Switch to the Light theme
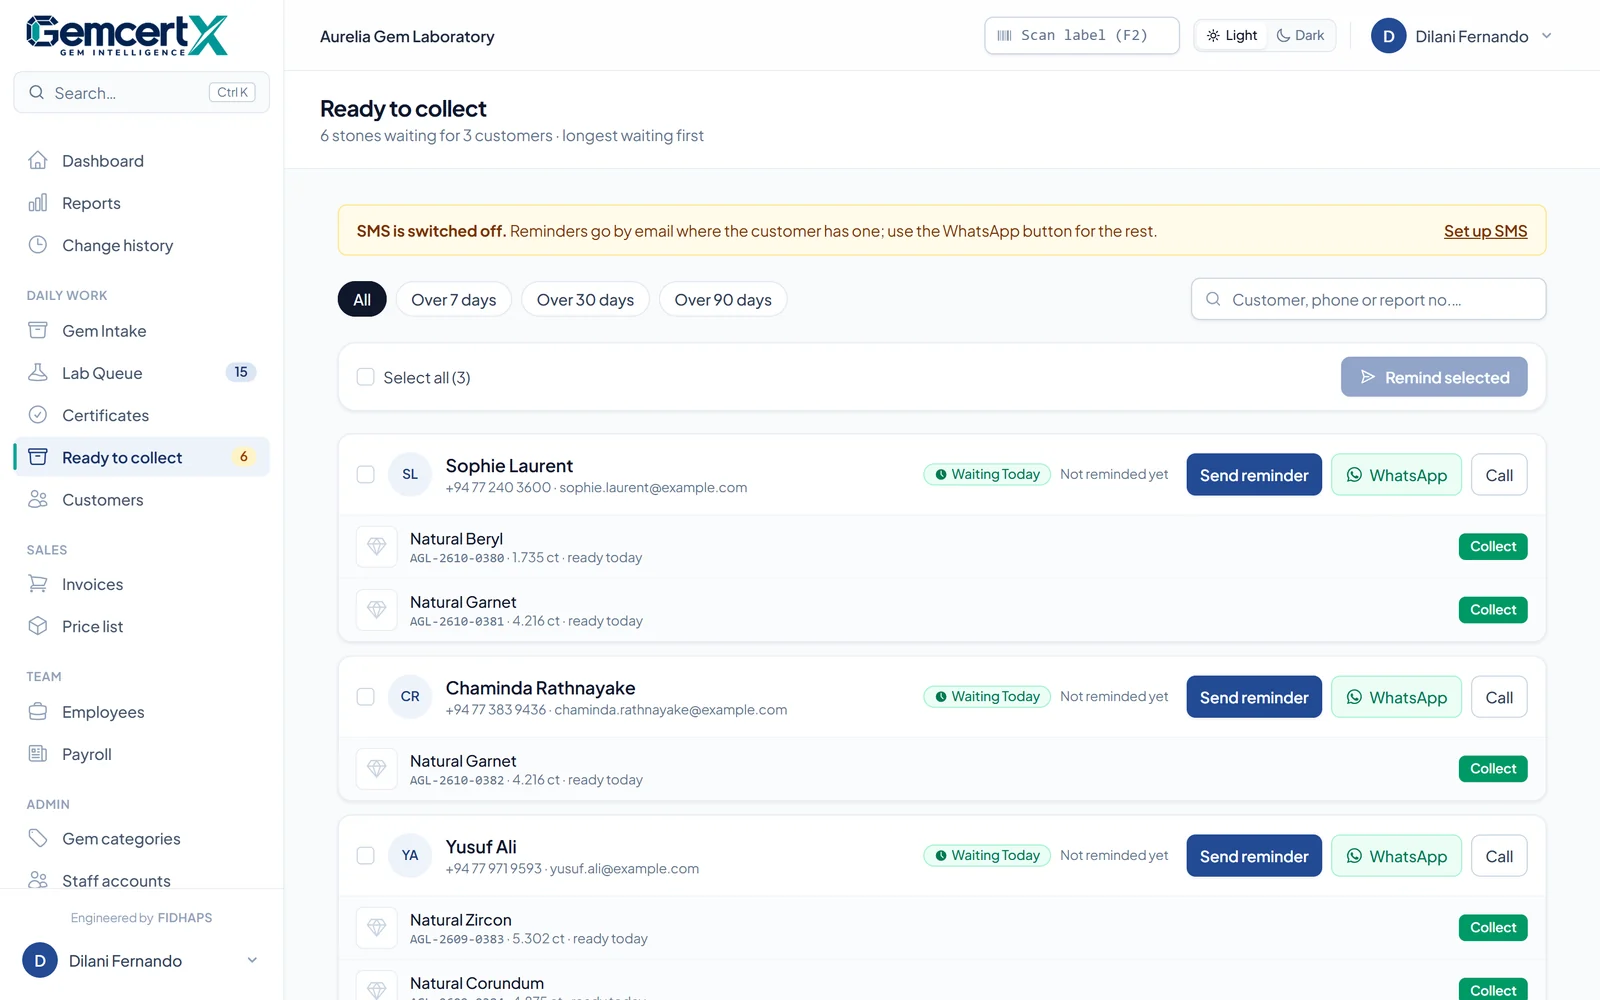This screenshot has width=1600, height=1000. pos(1232,35)
